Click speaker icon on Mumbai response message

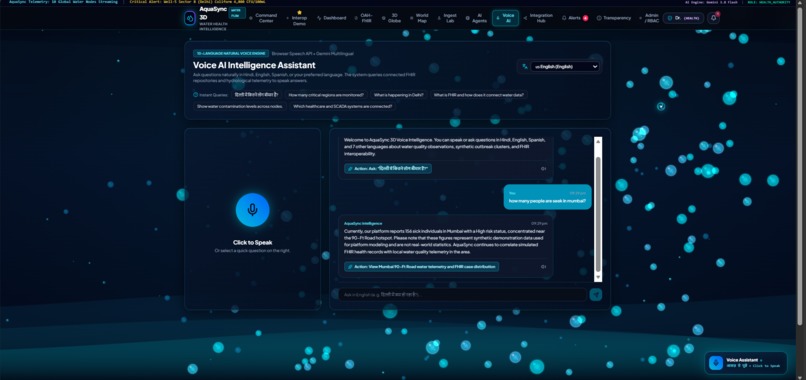pyautogui.click(x=543, y=267)
